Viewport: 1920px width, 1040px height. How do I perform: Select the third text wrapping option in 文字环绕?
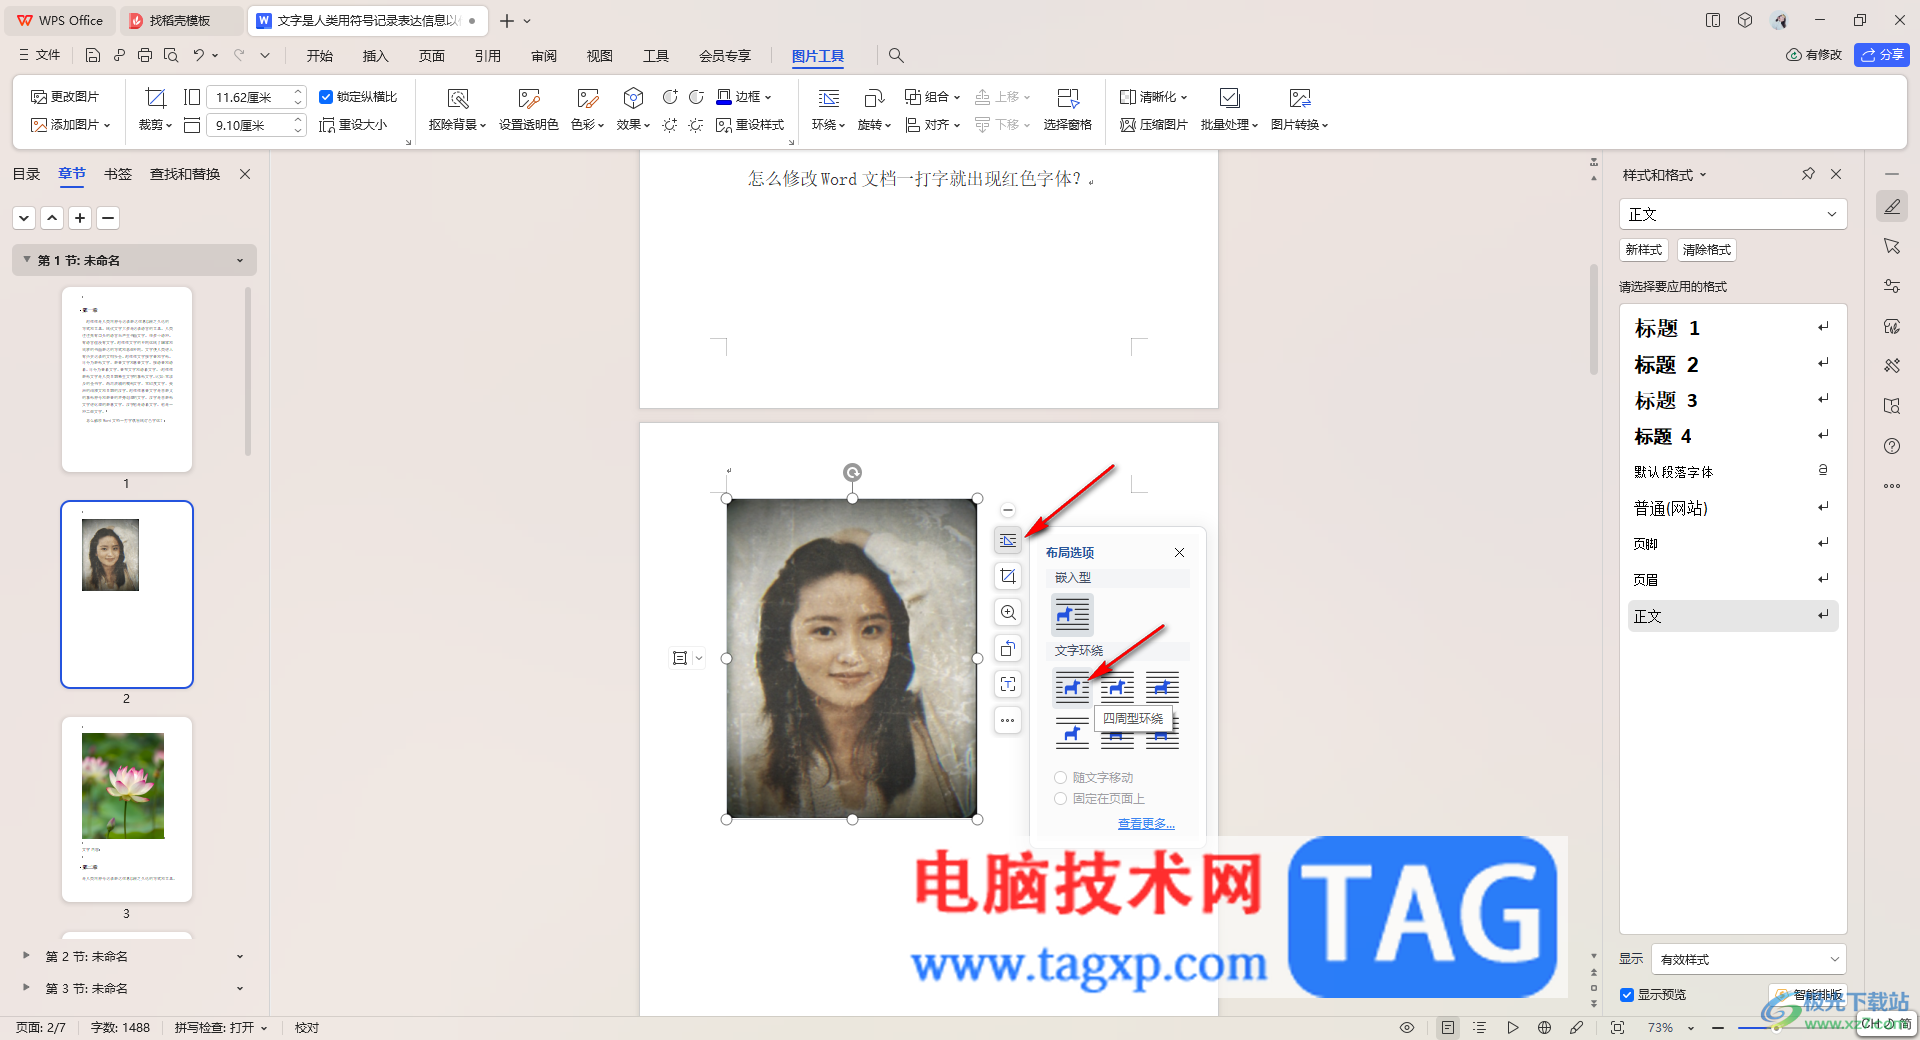[x=1162, y=687]
